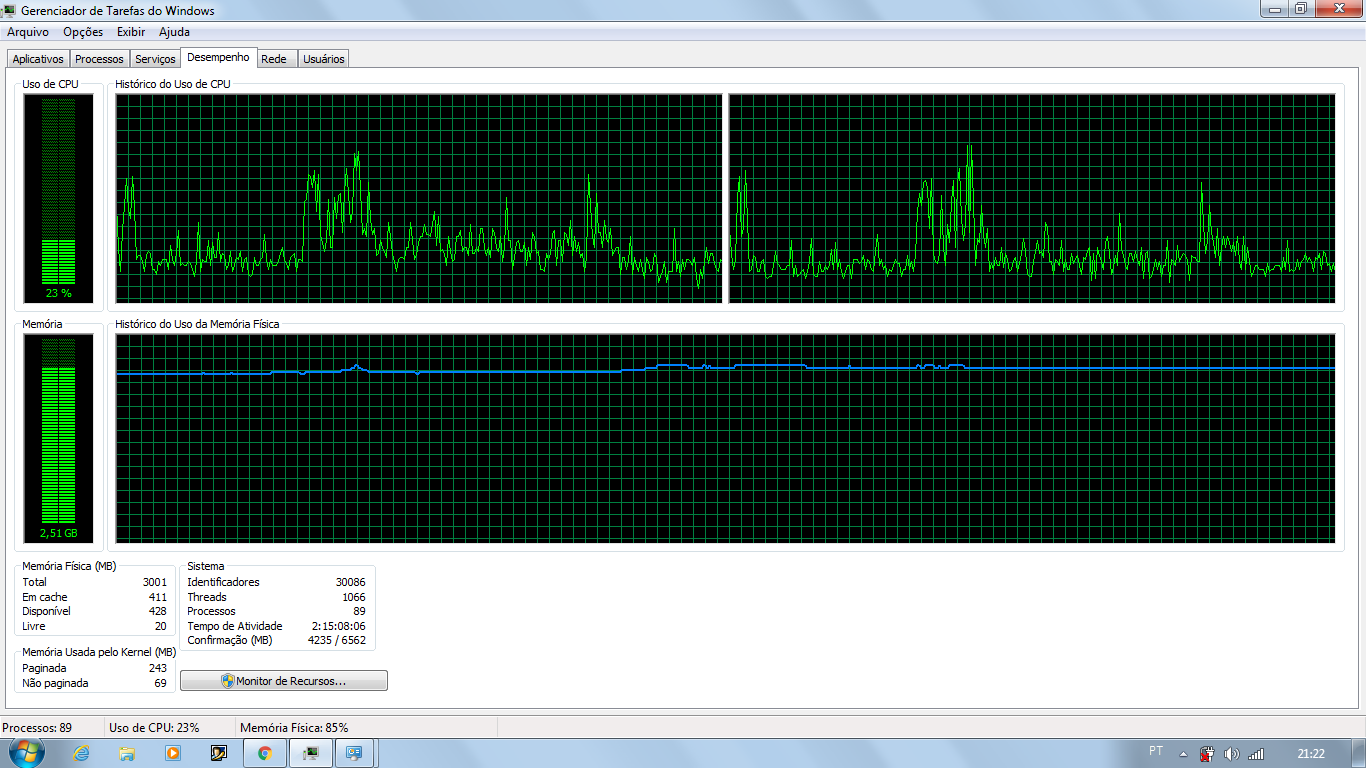Click the rightmost running app taskbar icon

click(x=354, y=753)
